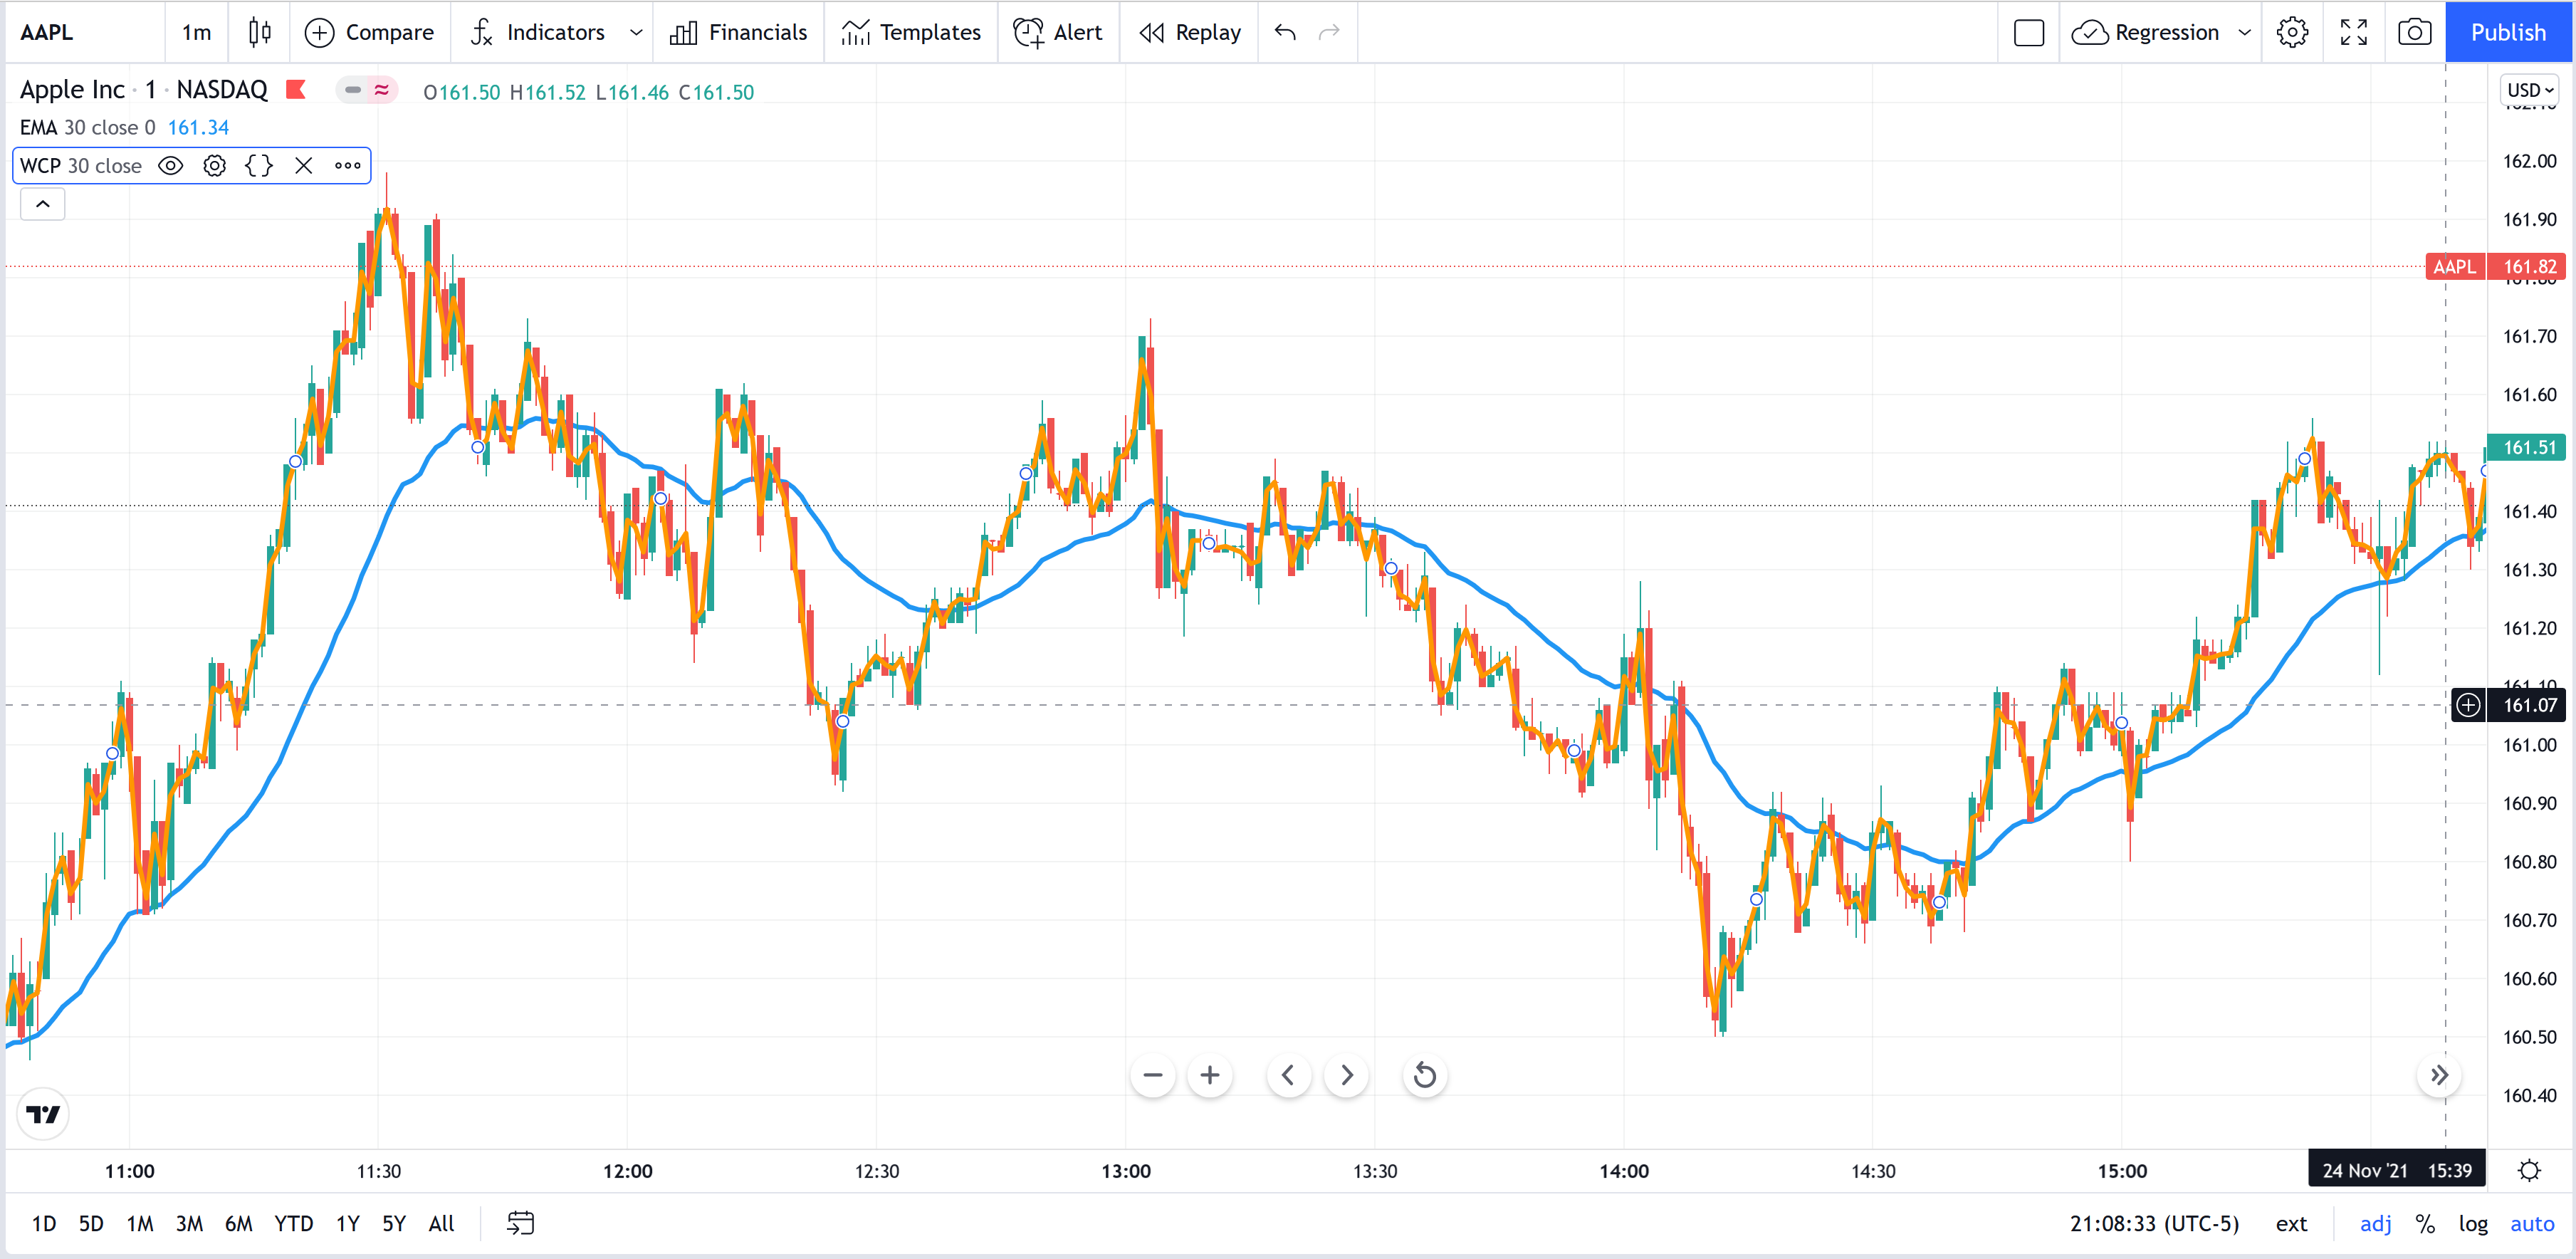The width and height of the screenshot is (2576, 1259).
Task: Start Bar Replay mode
Action: tap(1190, 32)
